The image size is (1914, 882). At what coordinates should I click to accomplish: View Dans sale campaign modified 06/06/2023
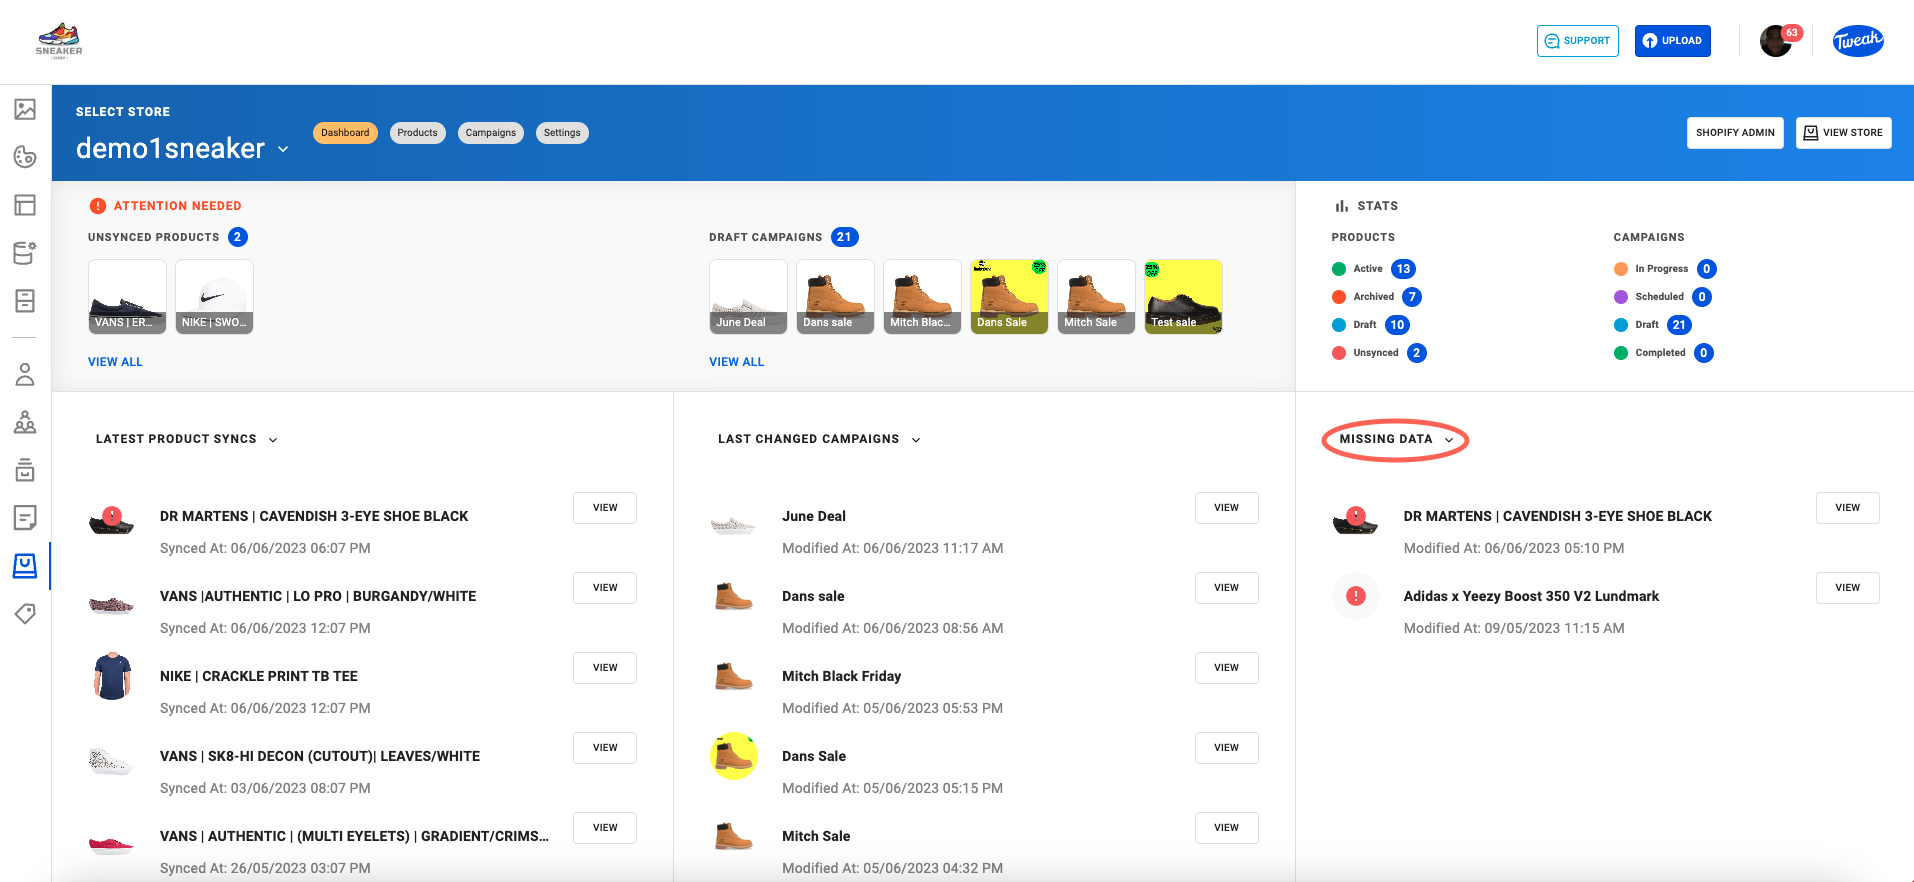(1227, 588)
